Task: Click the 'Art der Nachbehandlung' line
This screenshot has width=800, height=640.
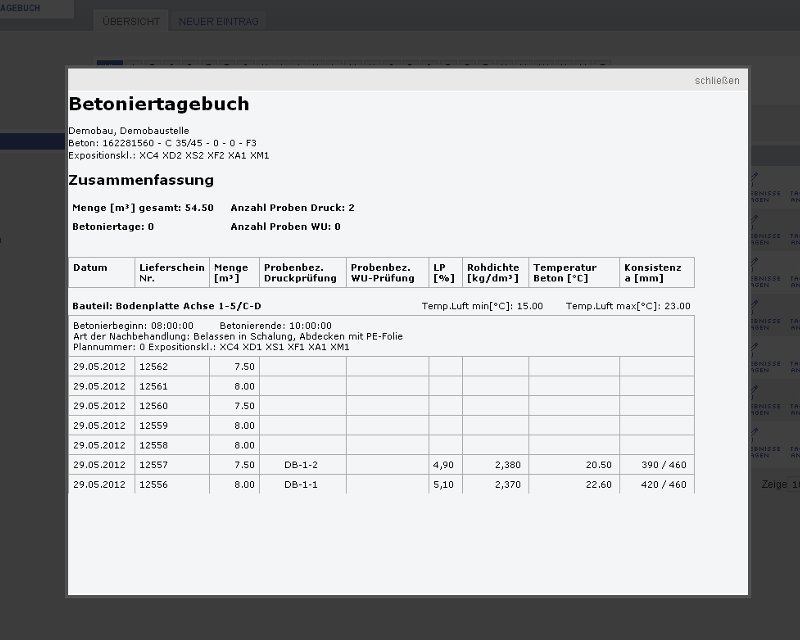Action: [238, 336]
